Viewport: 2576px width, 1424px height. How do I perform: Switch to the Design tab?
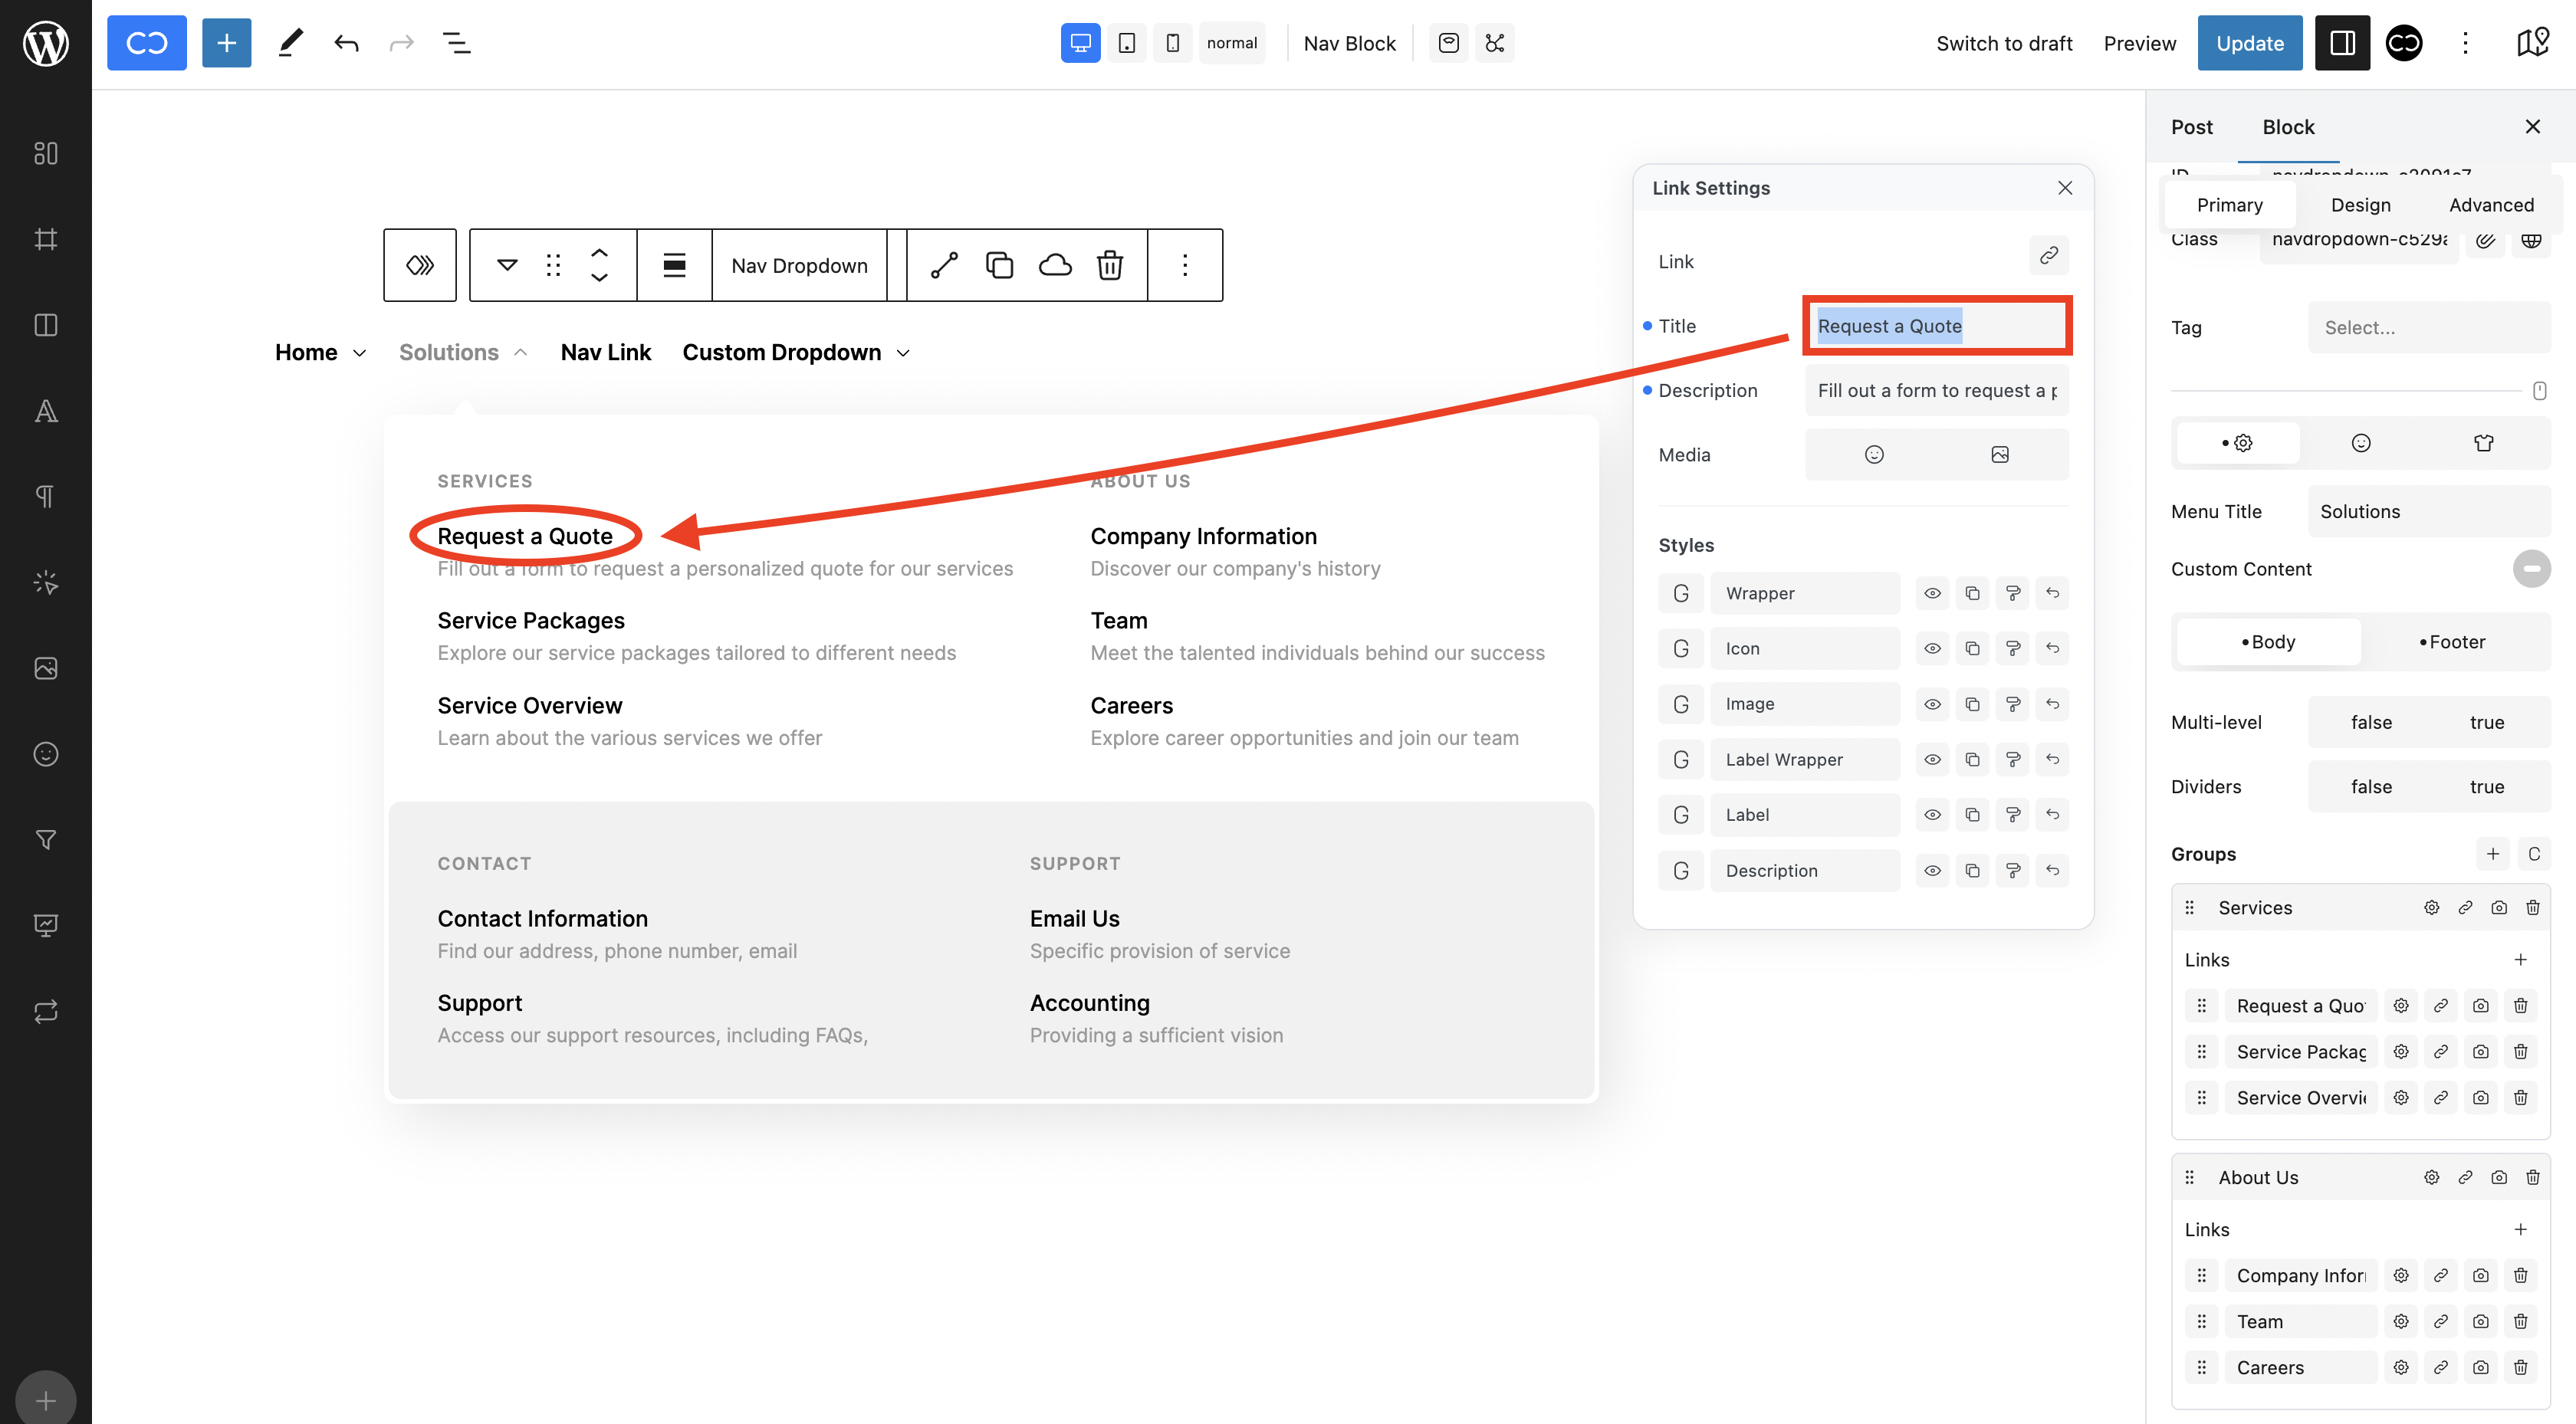pos(2360,205)
